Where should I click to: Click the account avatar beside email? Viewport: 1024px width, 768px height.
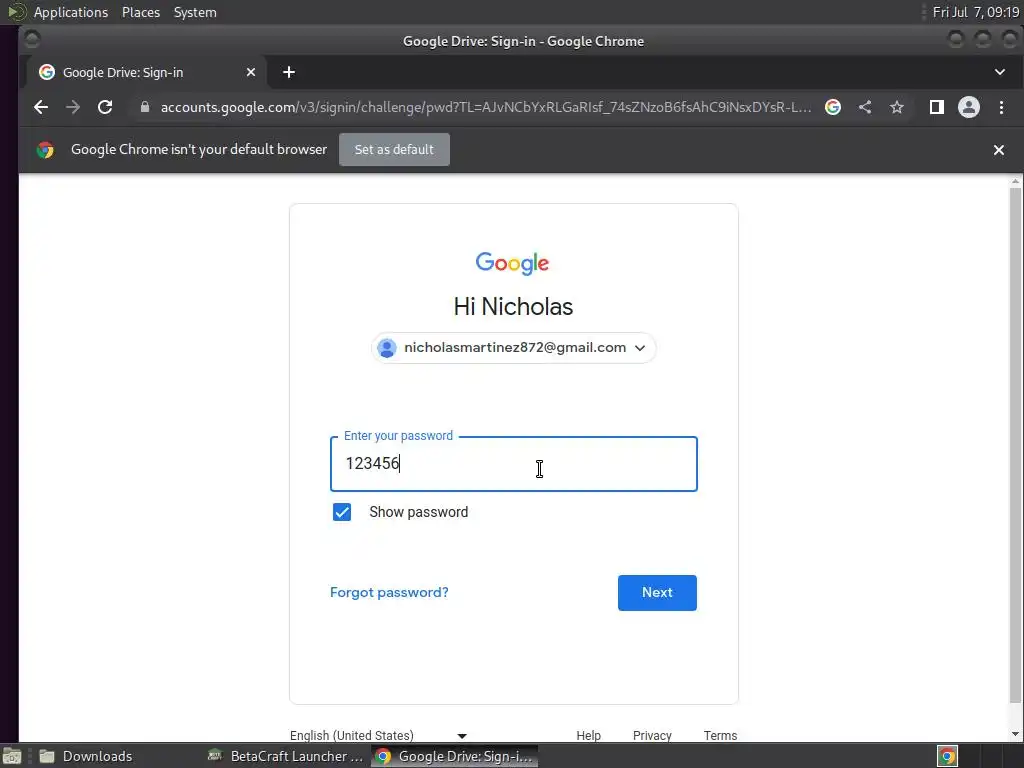[387, 348]
